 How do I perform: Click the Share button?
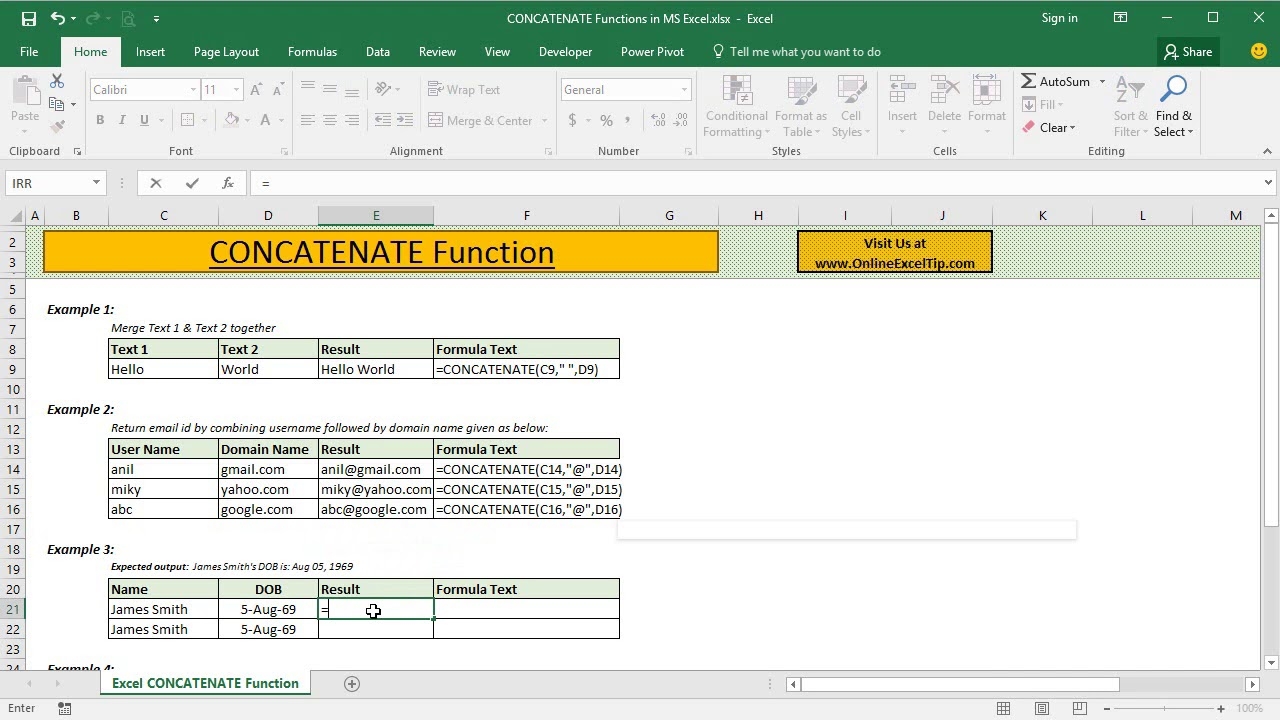click(x=1187, y=52)
